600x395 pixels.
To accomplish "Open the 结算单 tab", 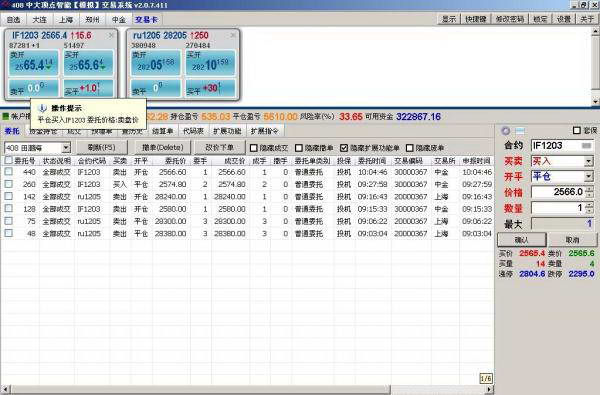I will coord(163,131).
